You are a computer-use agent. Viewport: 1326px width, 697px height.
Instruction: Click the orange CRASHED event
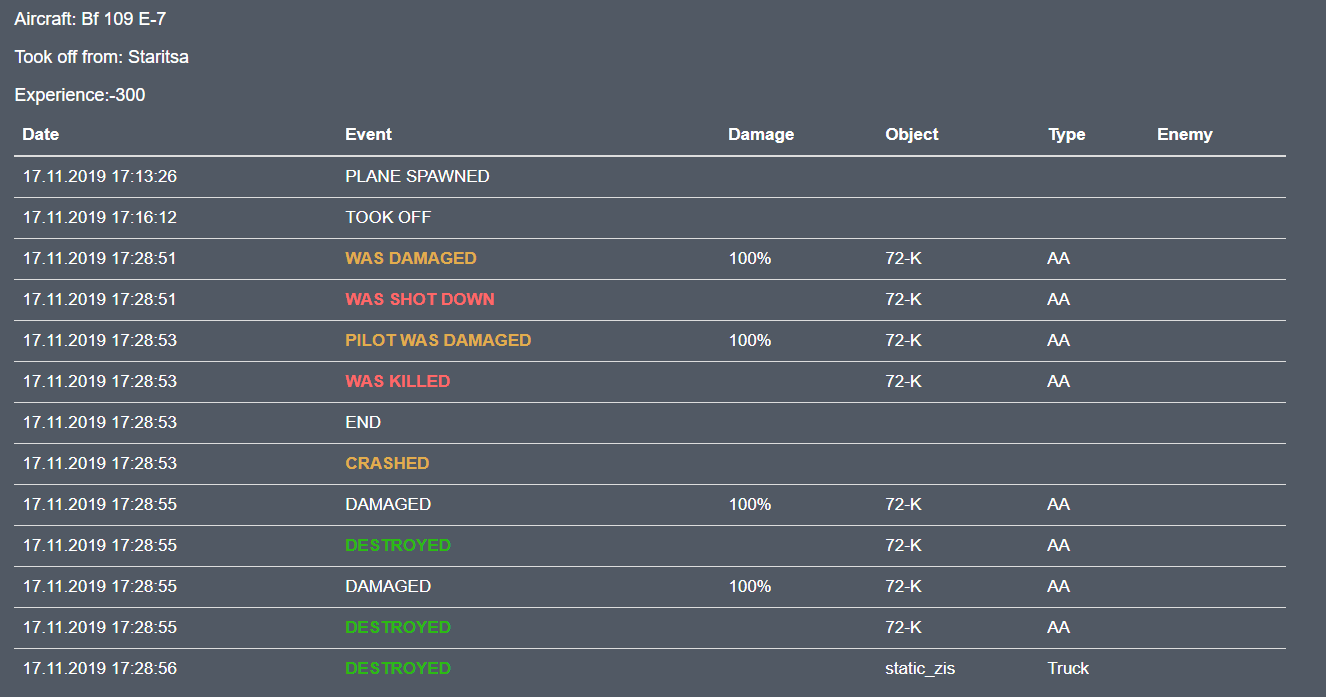pos(387,463)
